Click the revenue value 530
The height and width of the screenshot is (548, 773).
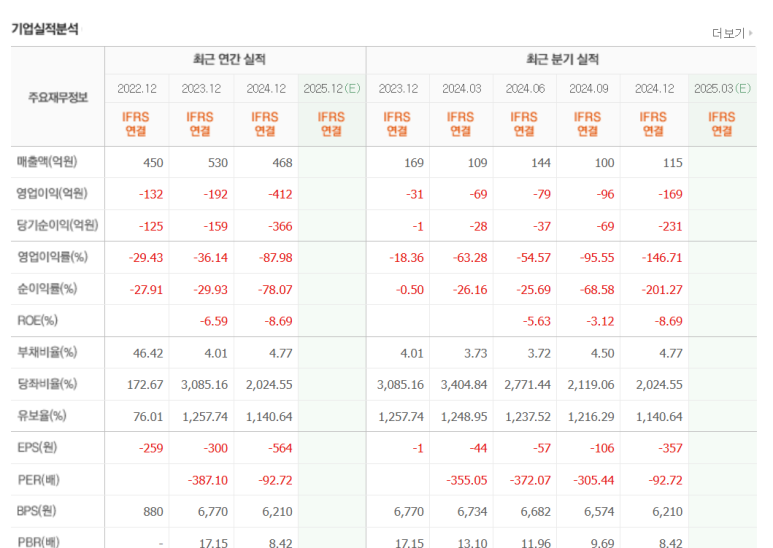pos(217,163)
